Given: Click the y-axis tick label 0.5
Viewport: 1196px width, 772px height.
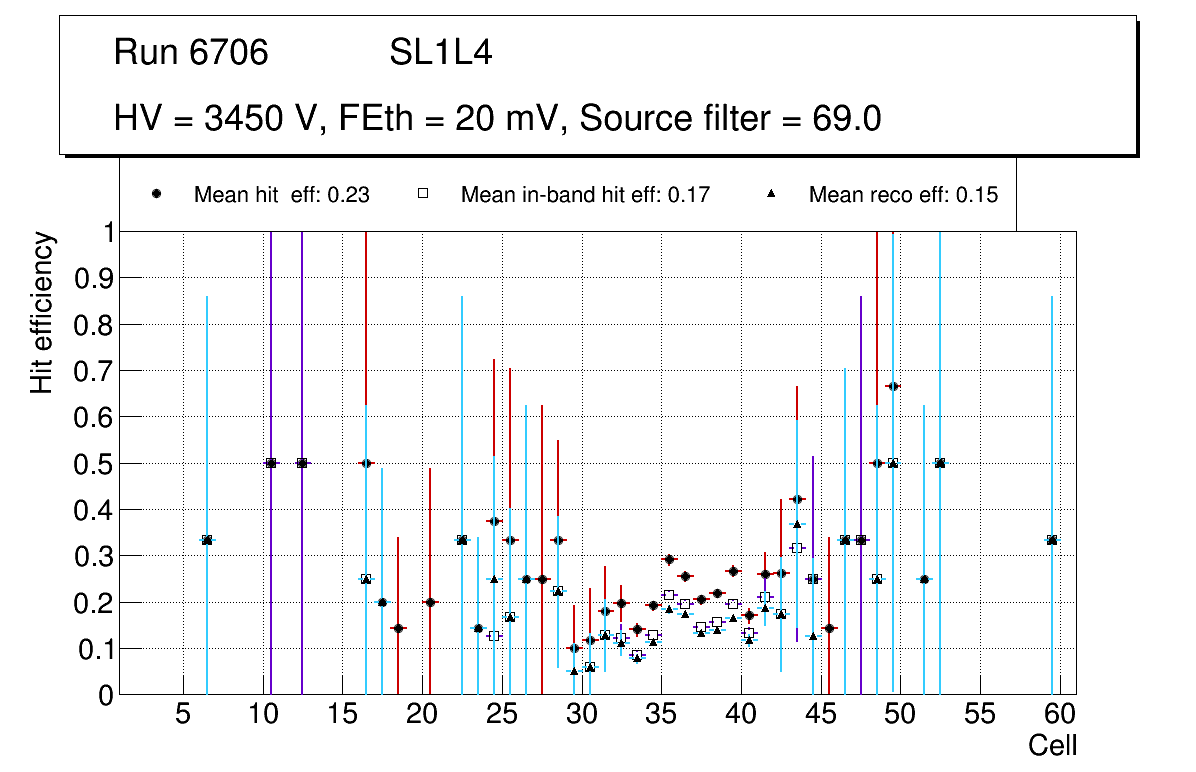Looking at the screenshot, I should coord(95,464).
